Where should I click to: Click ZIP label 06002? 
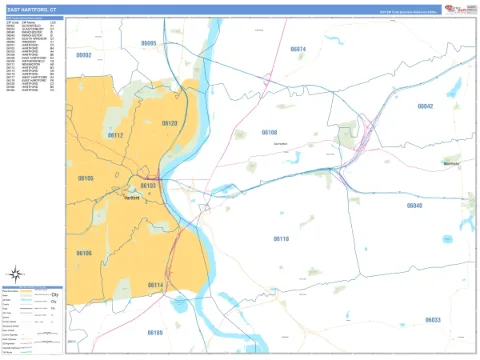pos(84,55)
